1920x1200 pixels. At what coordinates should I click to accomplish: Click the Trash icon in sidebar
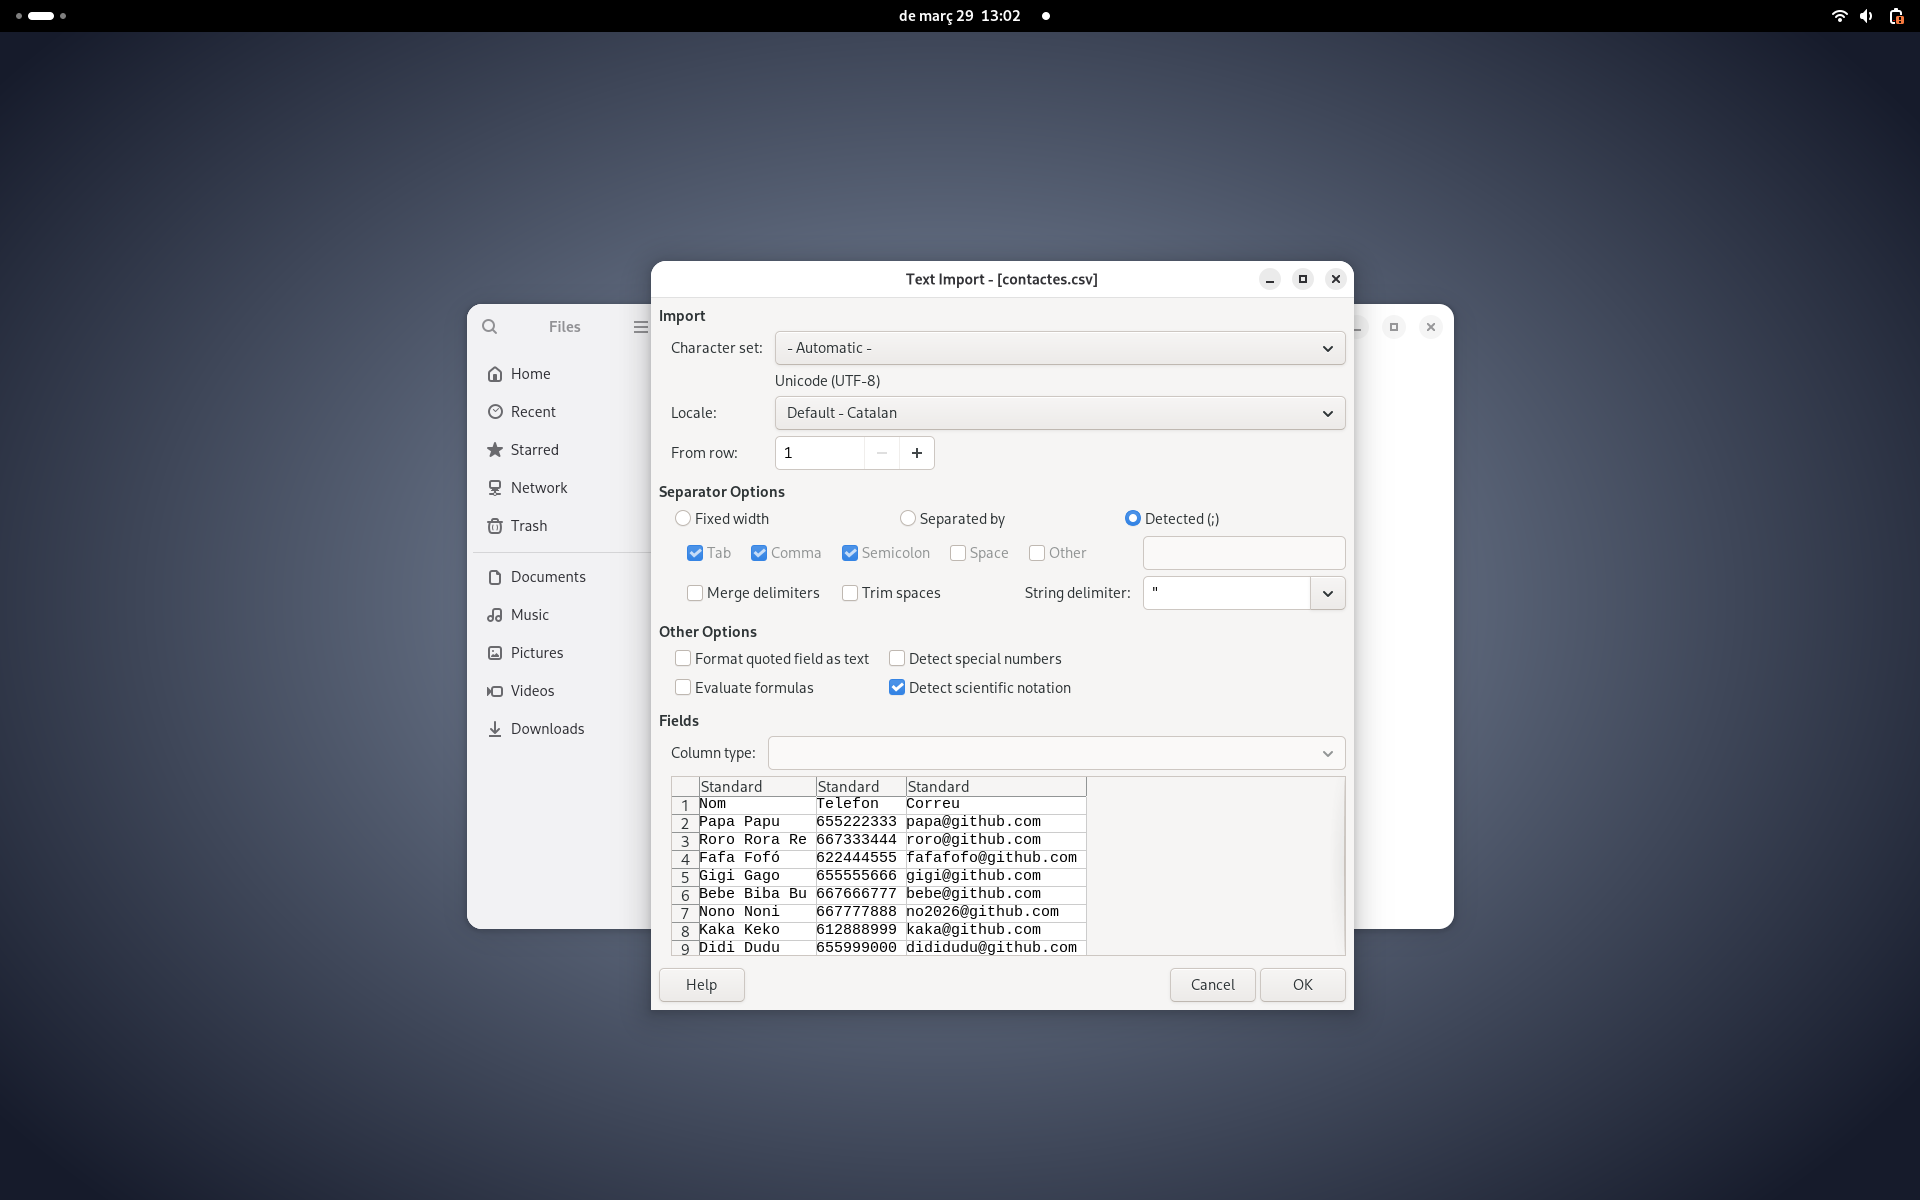[495, 526]
